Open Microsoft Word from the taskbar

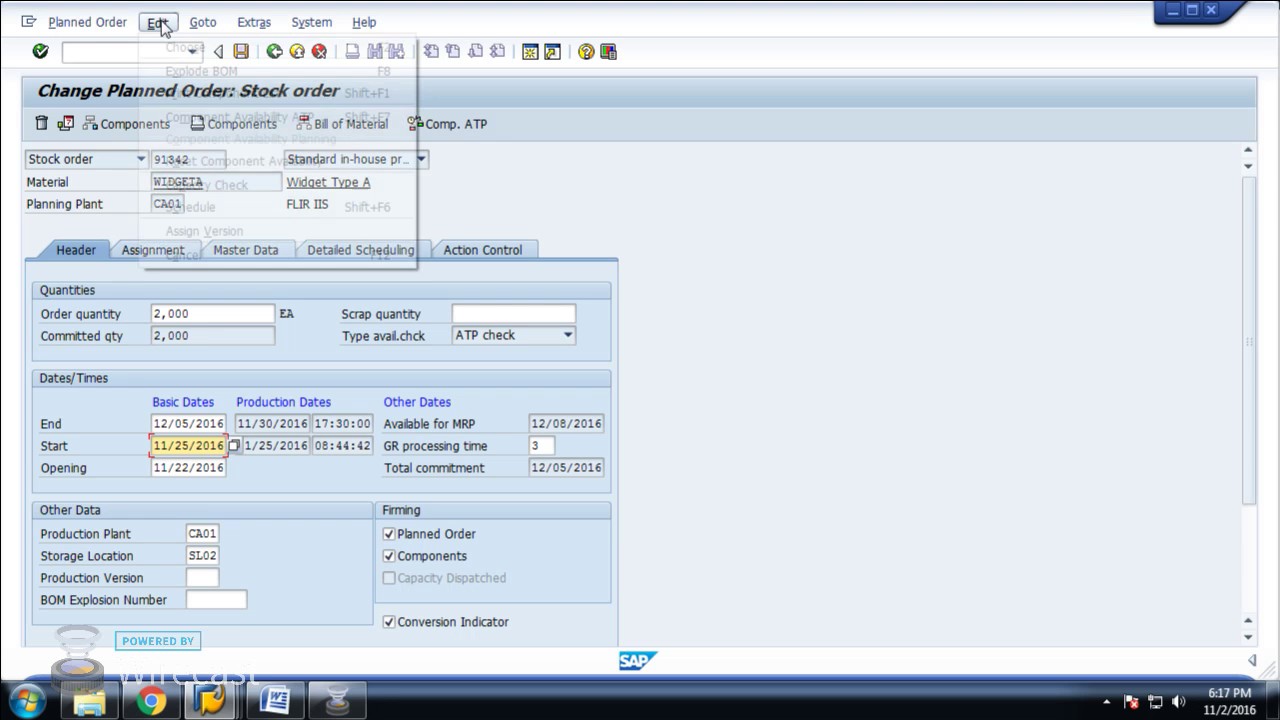click(x=274, y=701)
